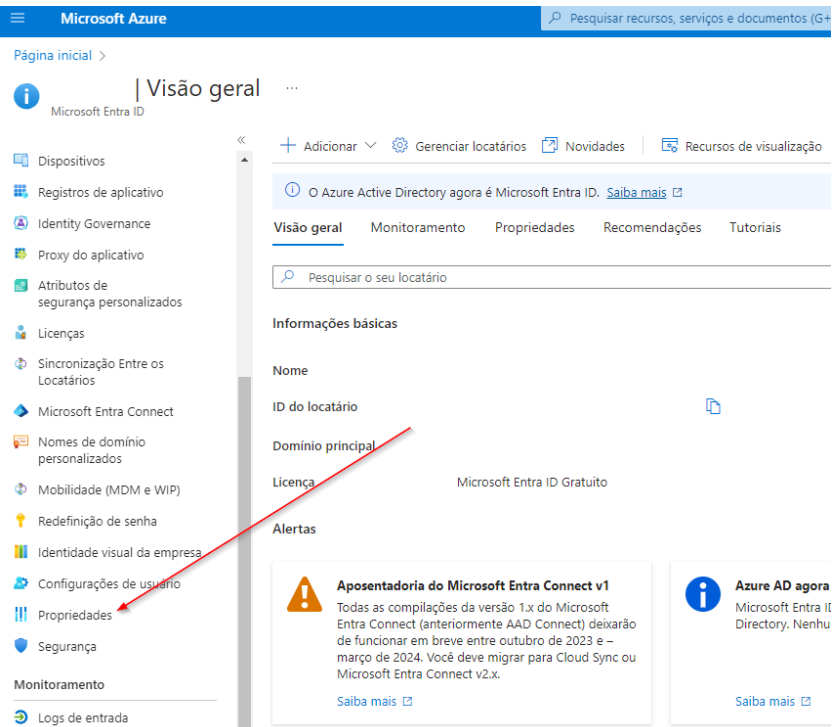The height and width of the screenshot is (727, 839).
Task: Click the Novidades external-link icon
Action: [550, 145]
